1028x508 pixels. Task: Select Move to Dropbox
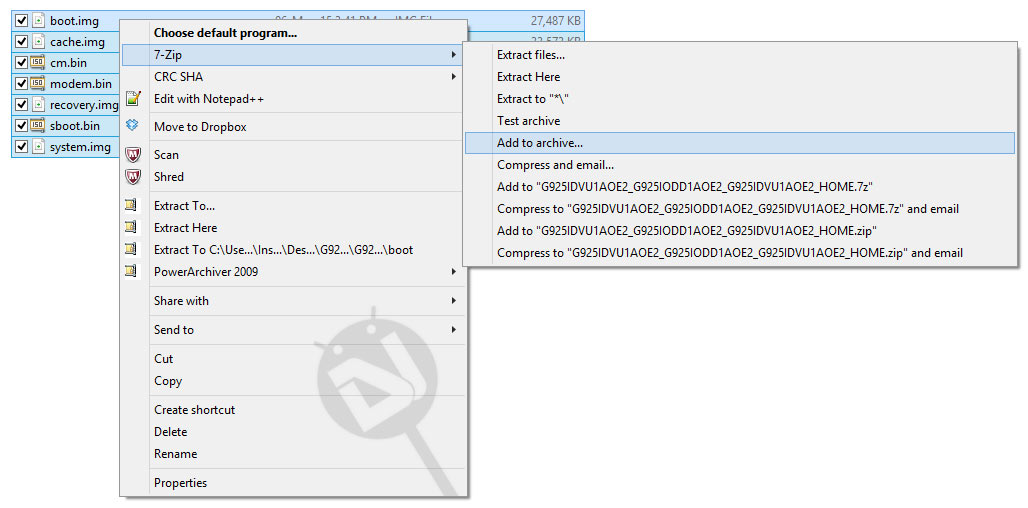coord(200,127)
